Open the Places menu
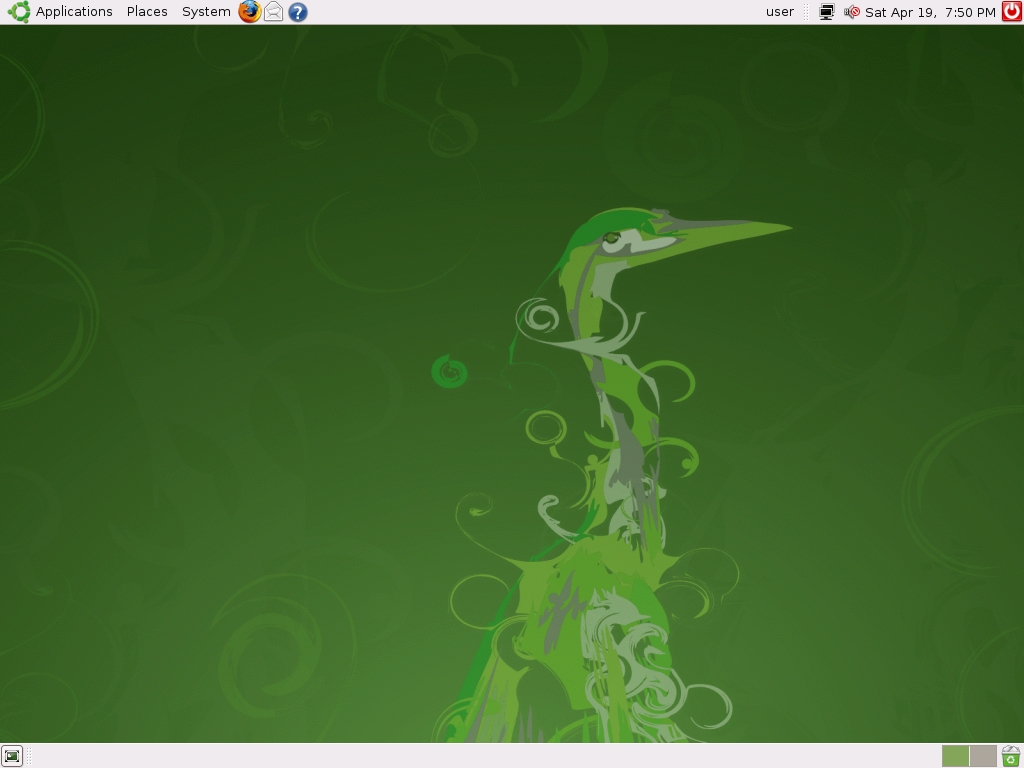1024x768 pixels. (x=147, y=12)
